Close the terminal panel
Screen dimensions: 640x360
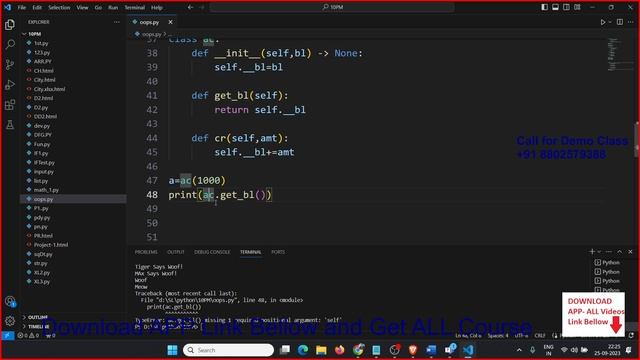[630, 252]
